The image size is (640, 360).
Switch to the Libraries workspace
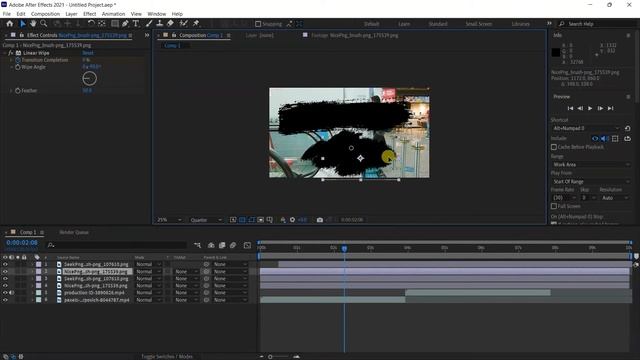[x=520, y=24]
